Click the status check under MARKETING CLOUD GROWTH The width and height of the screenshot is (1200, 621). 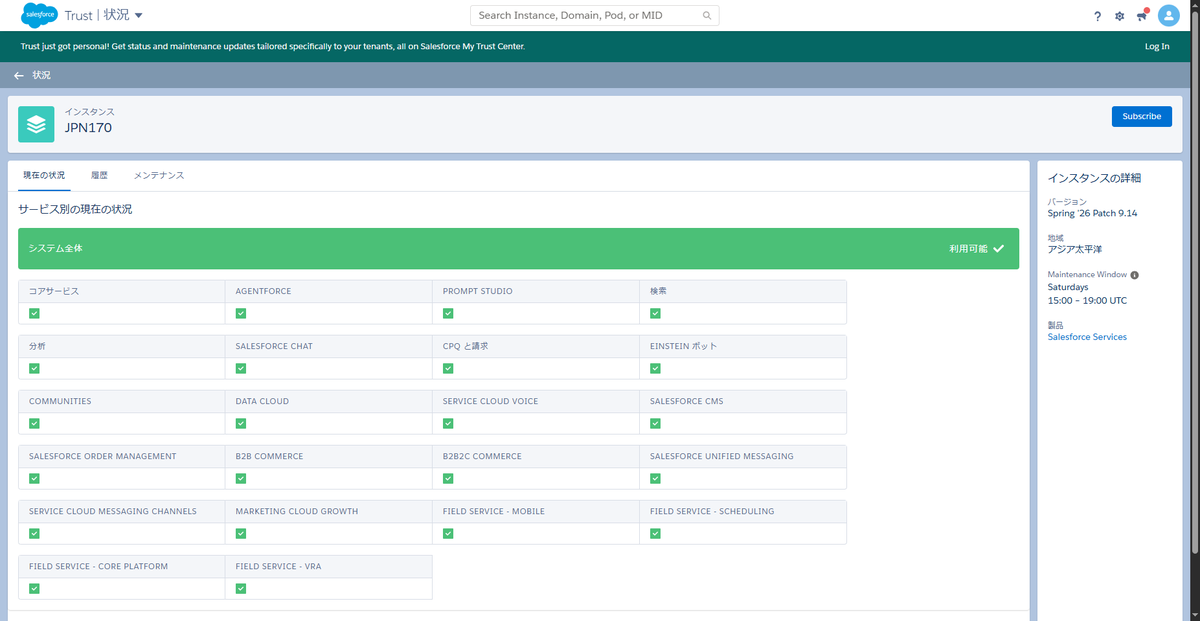pyautogui.click(x=241, y=533)
